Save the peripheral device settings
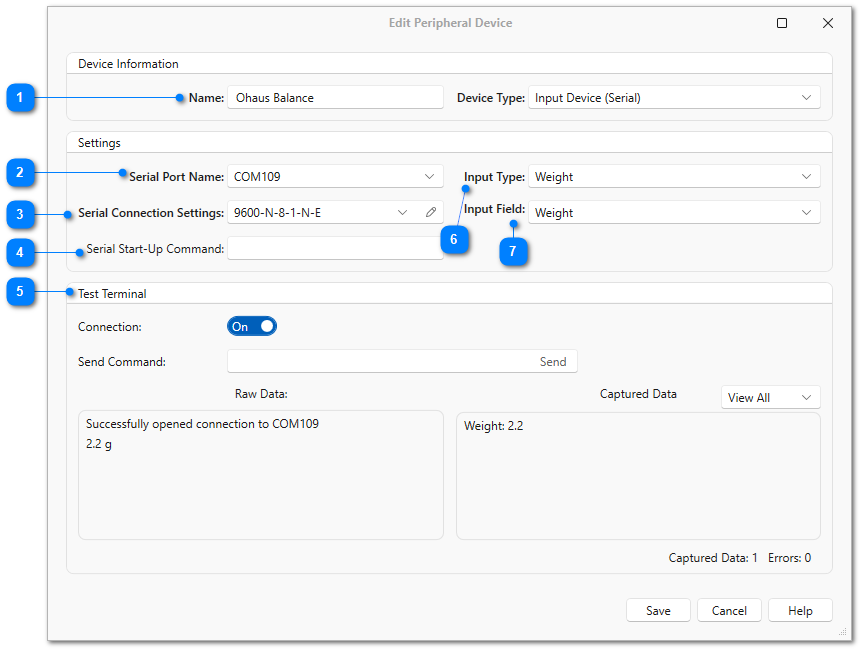The height and width of the screenshot is (651, 862). click(x=658, y=611)
